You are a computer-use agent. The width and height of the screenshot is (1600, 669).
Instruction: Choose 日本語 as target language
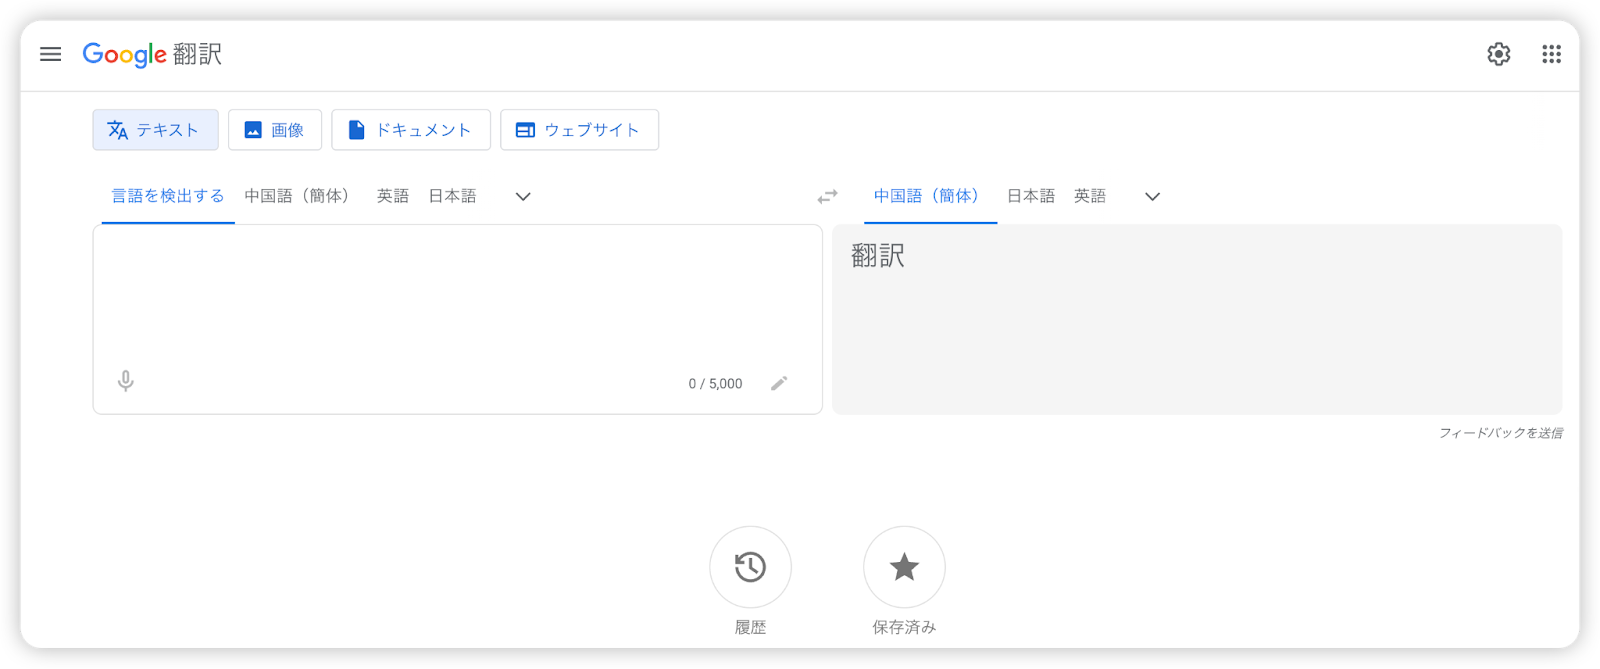point(1031,196)
